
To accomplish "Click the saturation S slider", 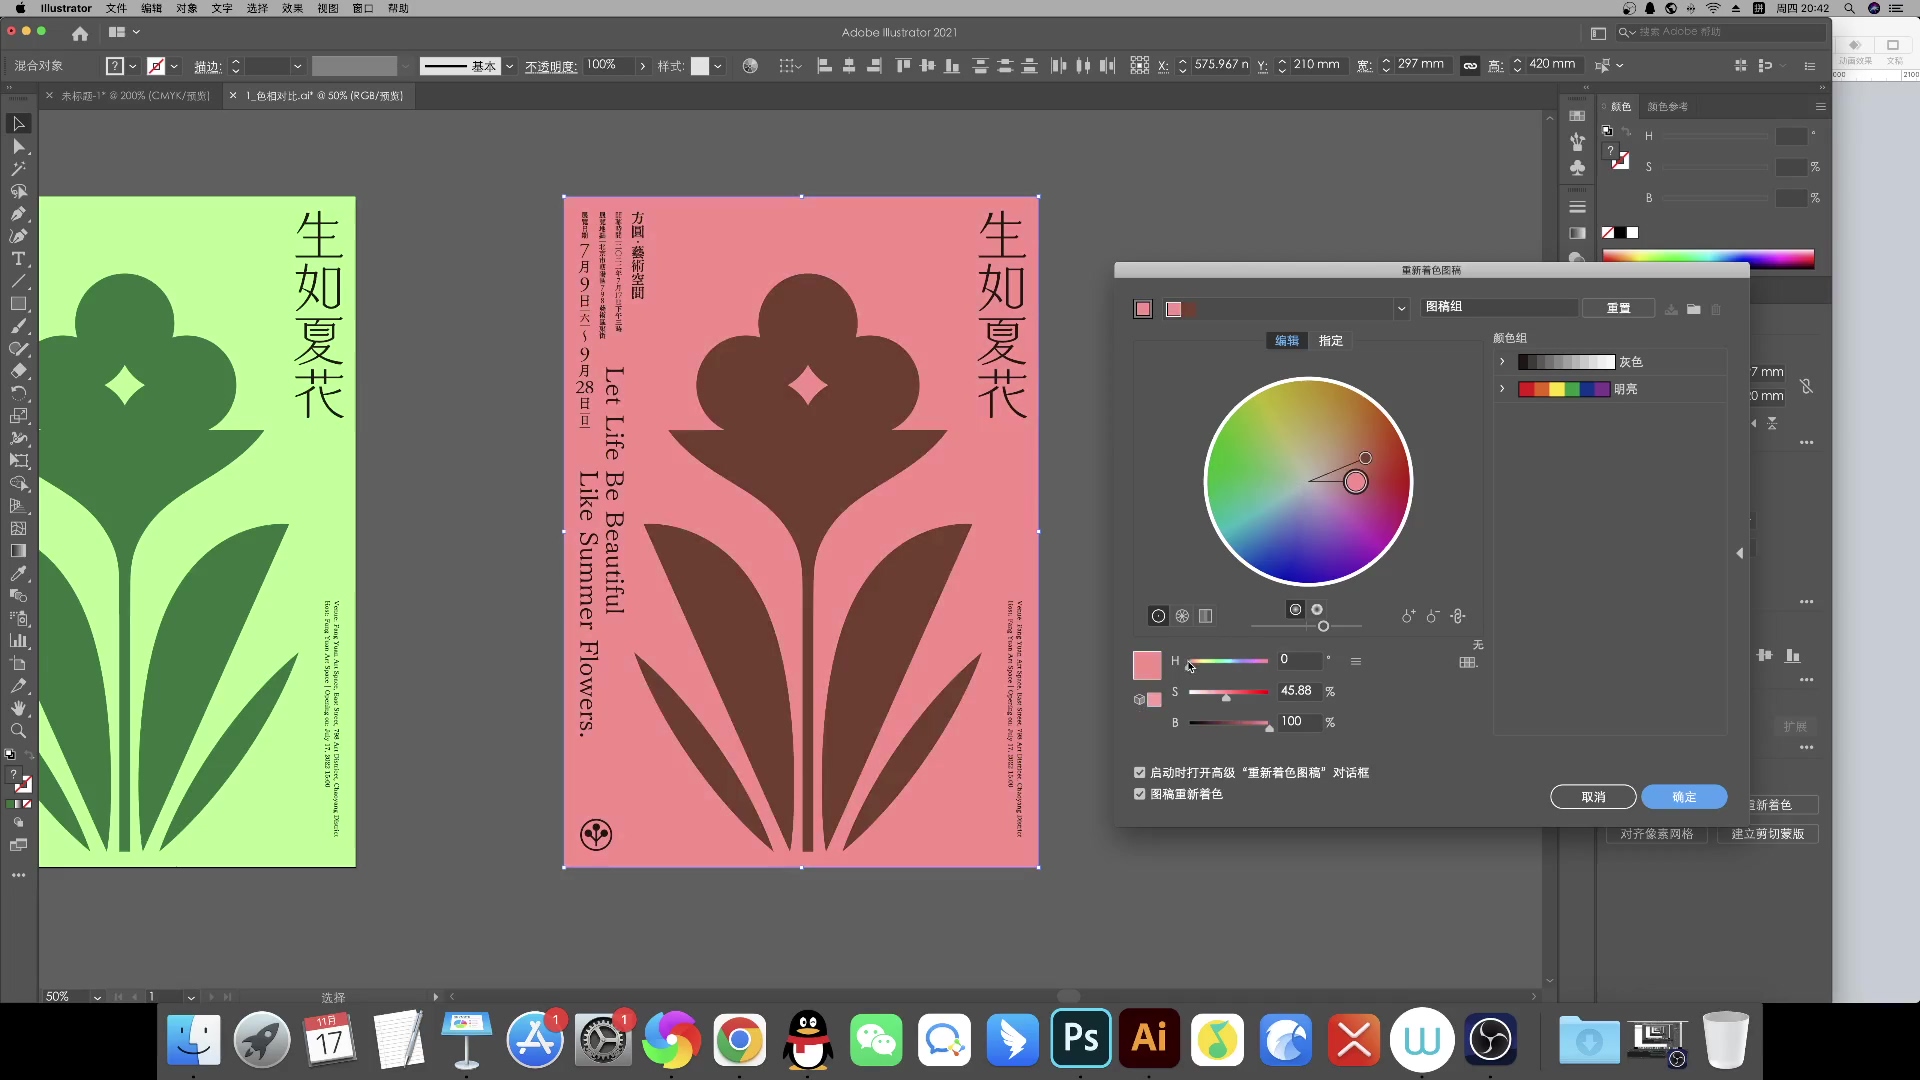I will click(1229, 692).
